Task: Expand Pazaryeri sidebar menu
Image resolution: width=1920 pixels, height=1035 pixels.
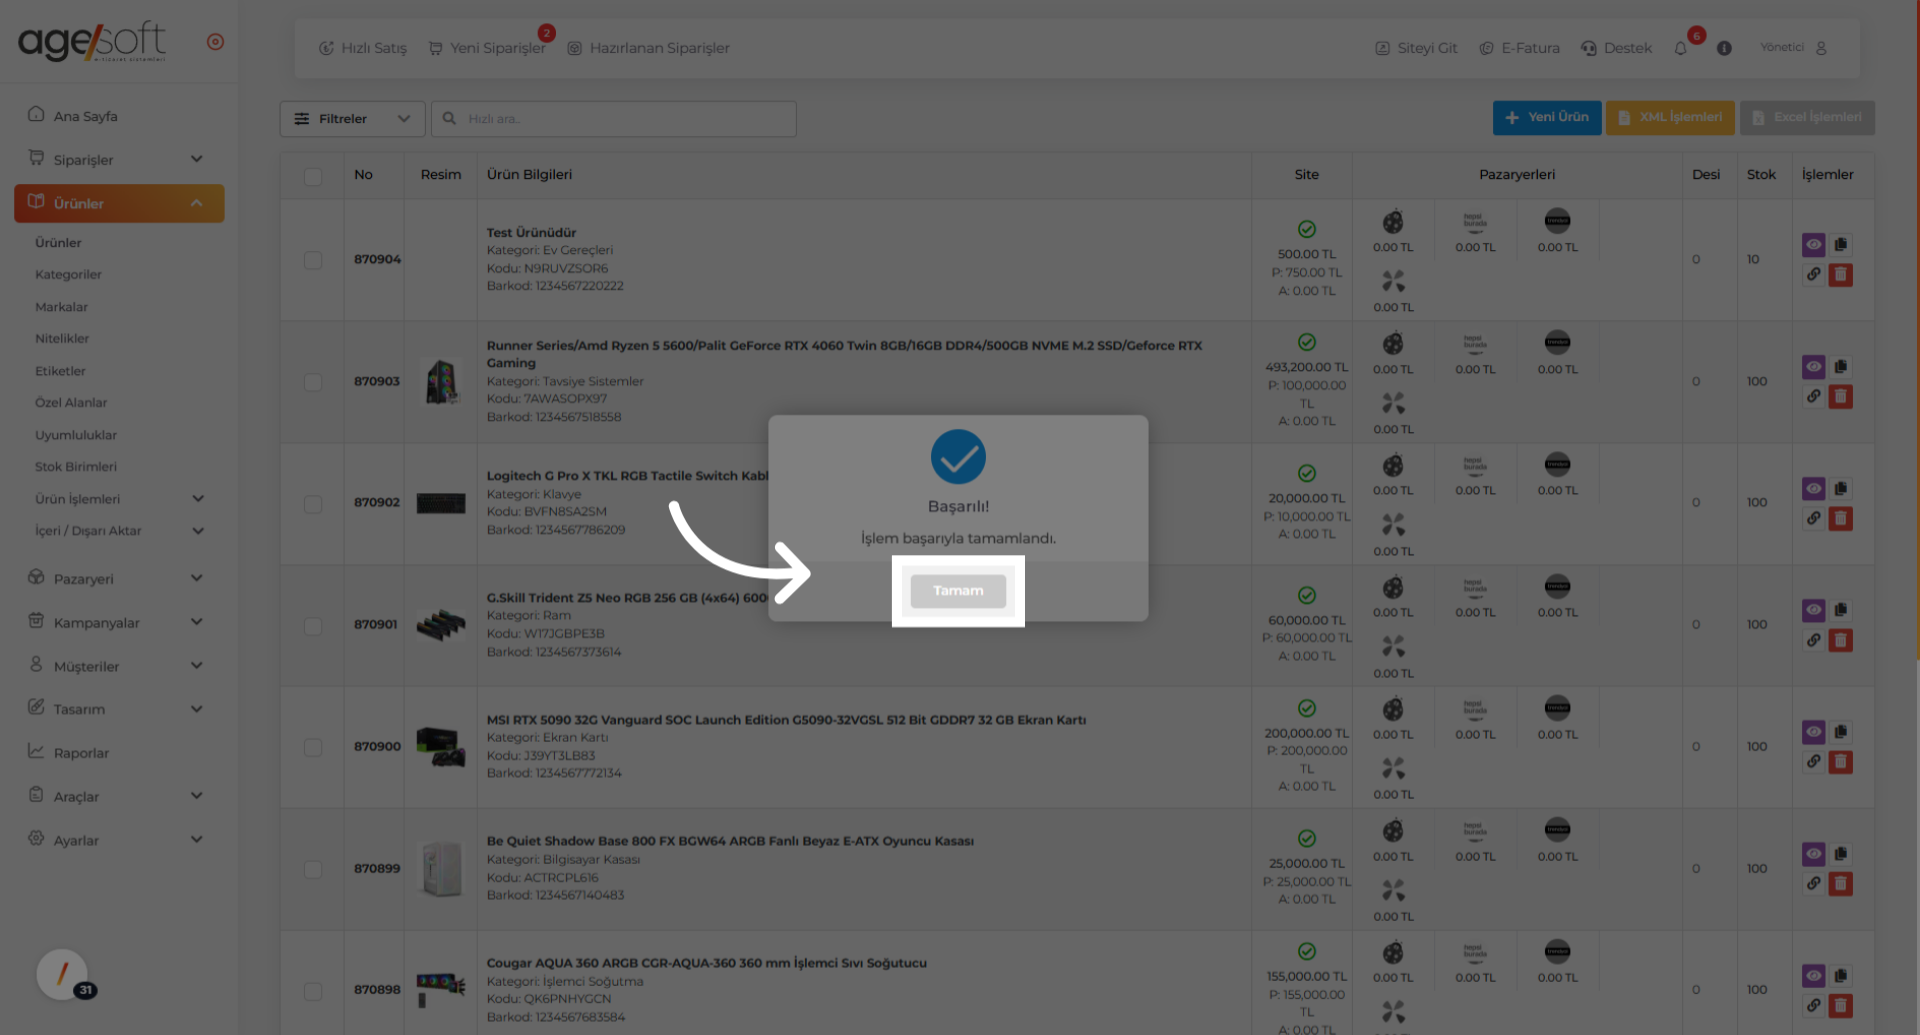Action: click(118, 579)
